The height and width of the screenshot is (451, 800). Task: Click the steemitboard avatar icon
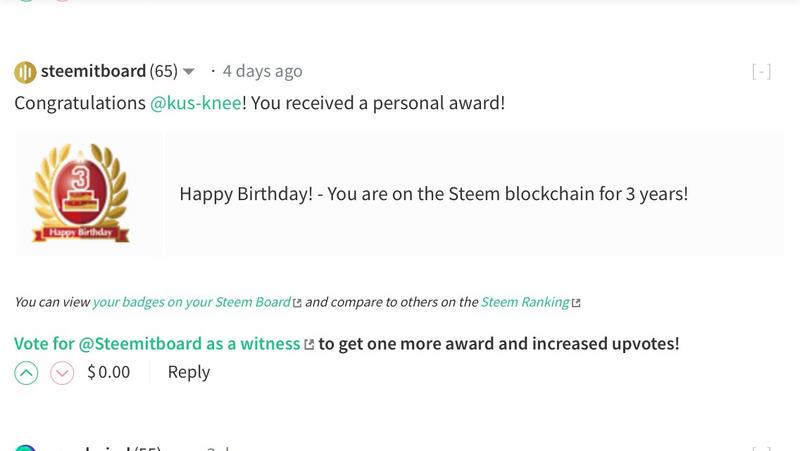pyautogui.click(x=25, y=72)
